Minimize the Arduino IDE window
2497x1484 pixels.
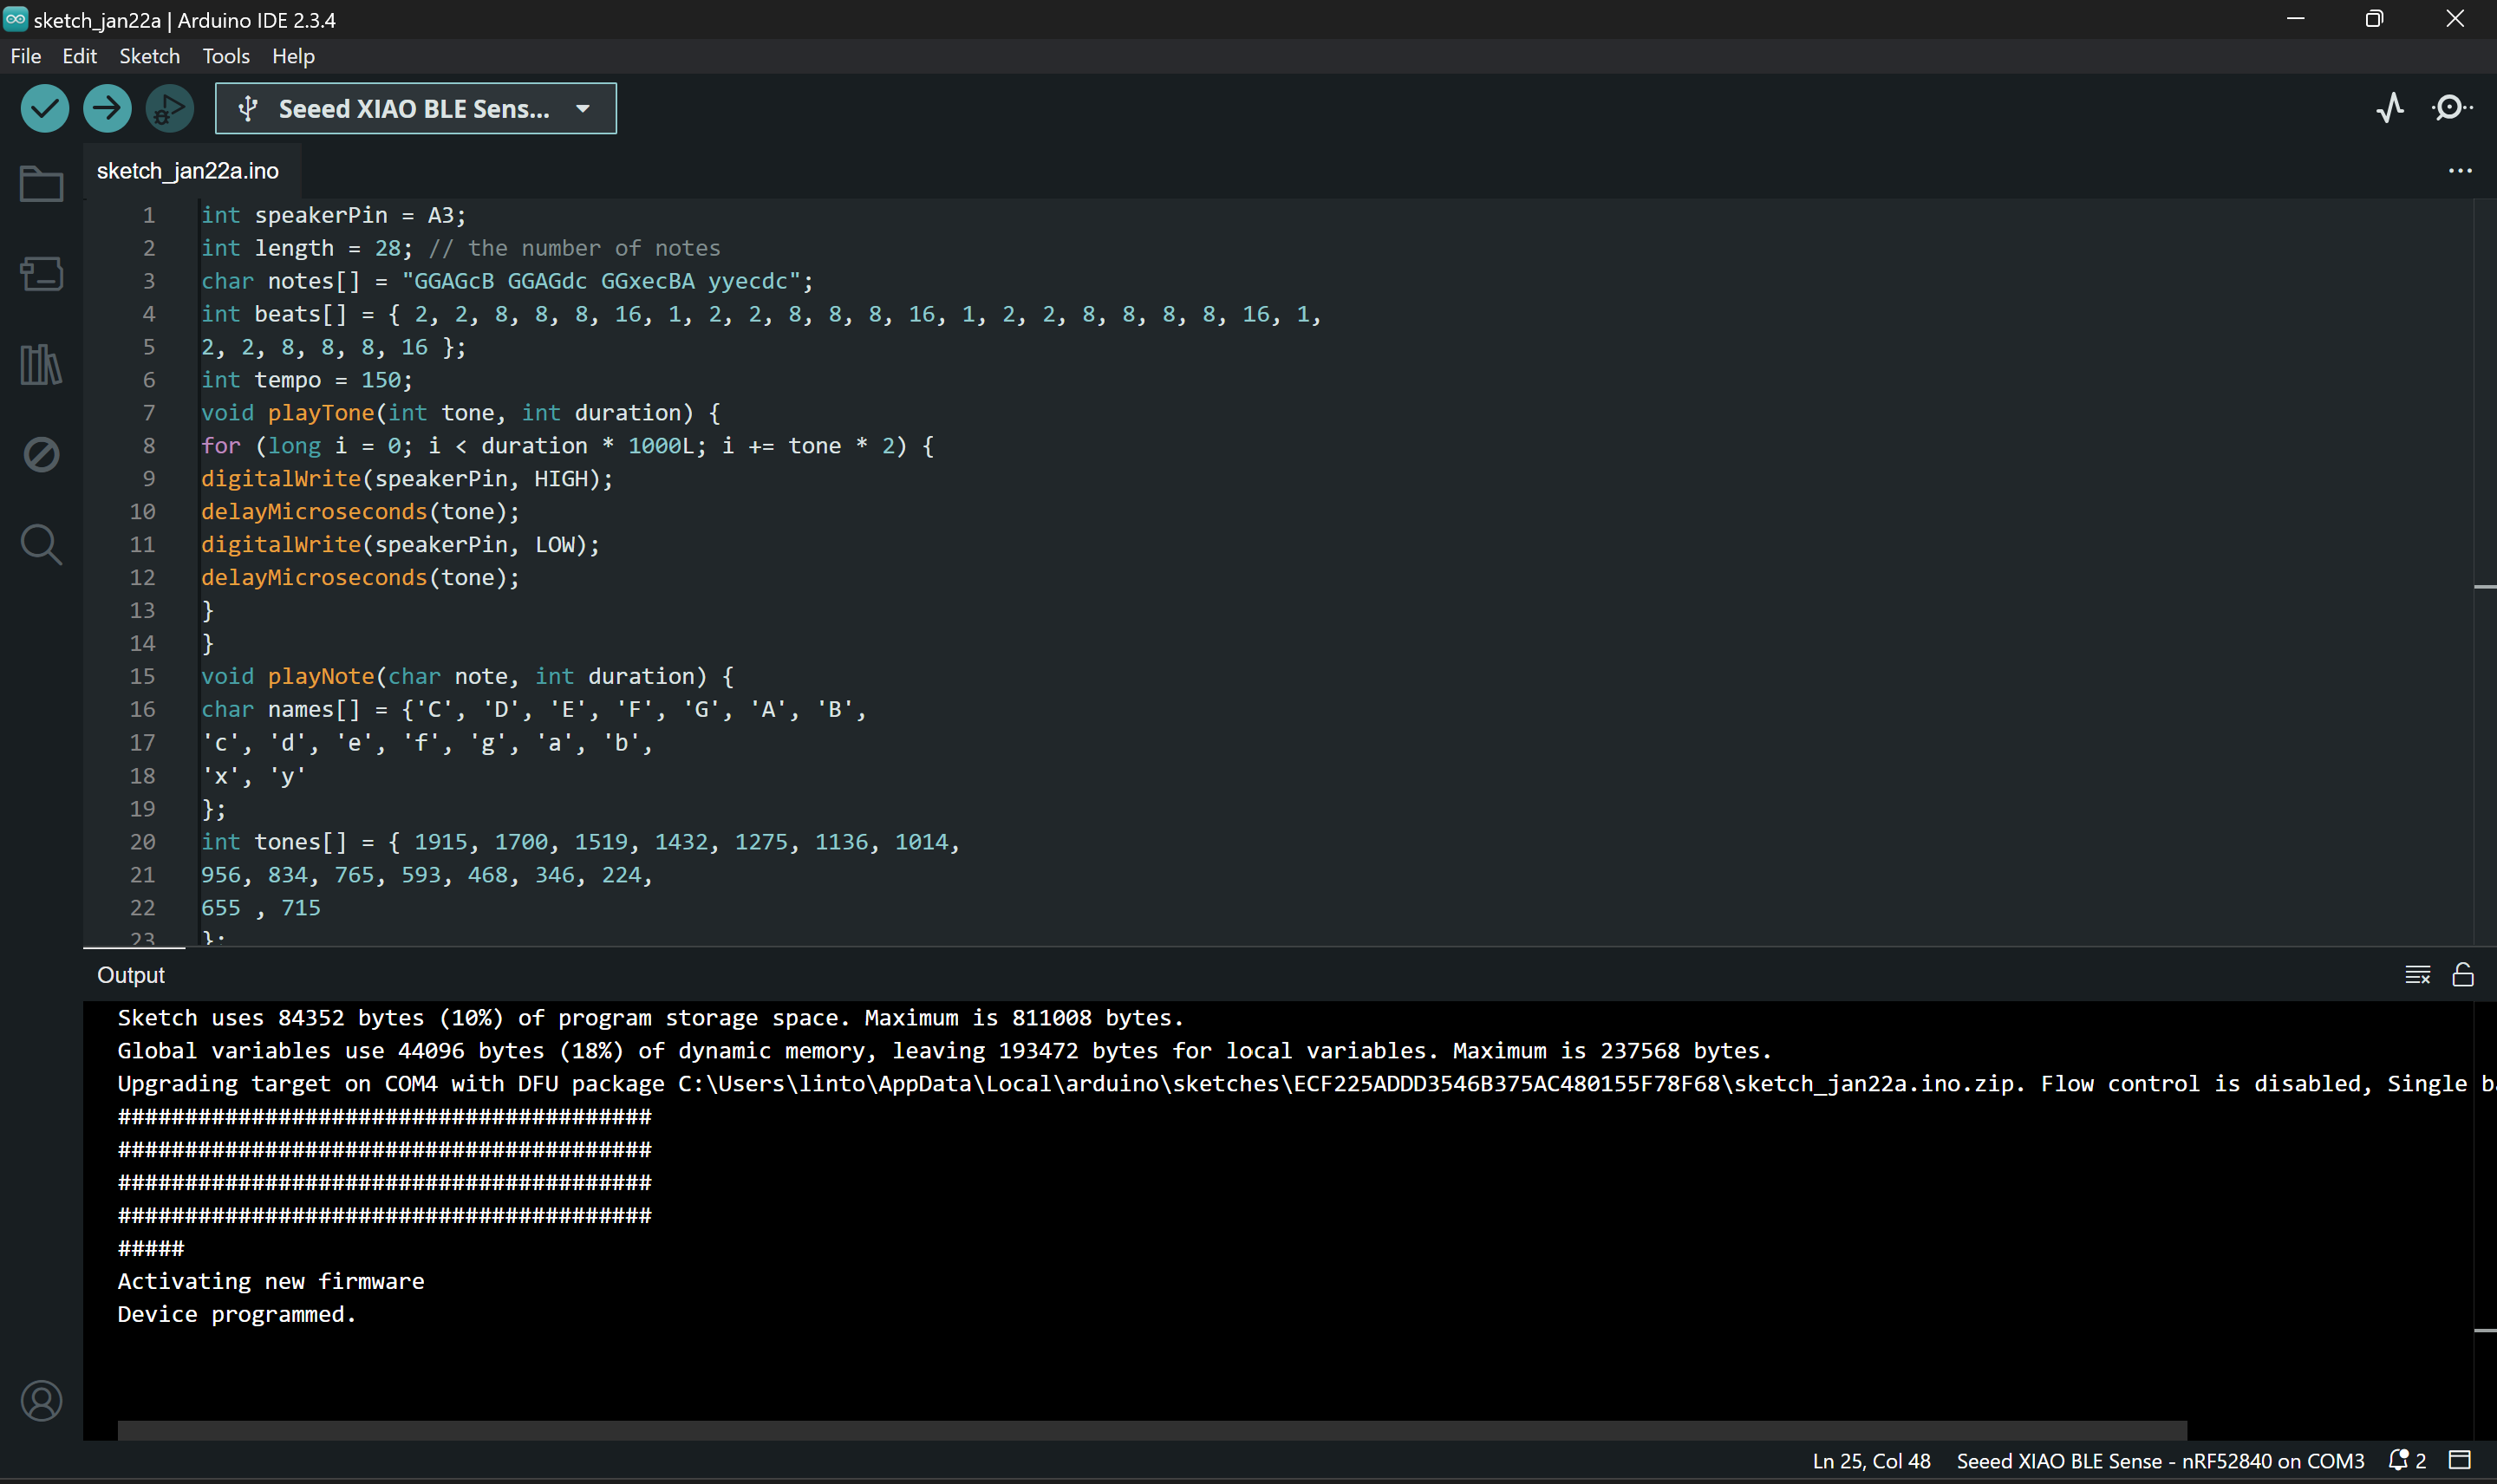2295,18
